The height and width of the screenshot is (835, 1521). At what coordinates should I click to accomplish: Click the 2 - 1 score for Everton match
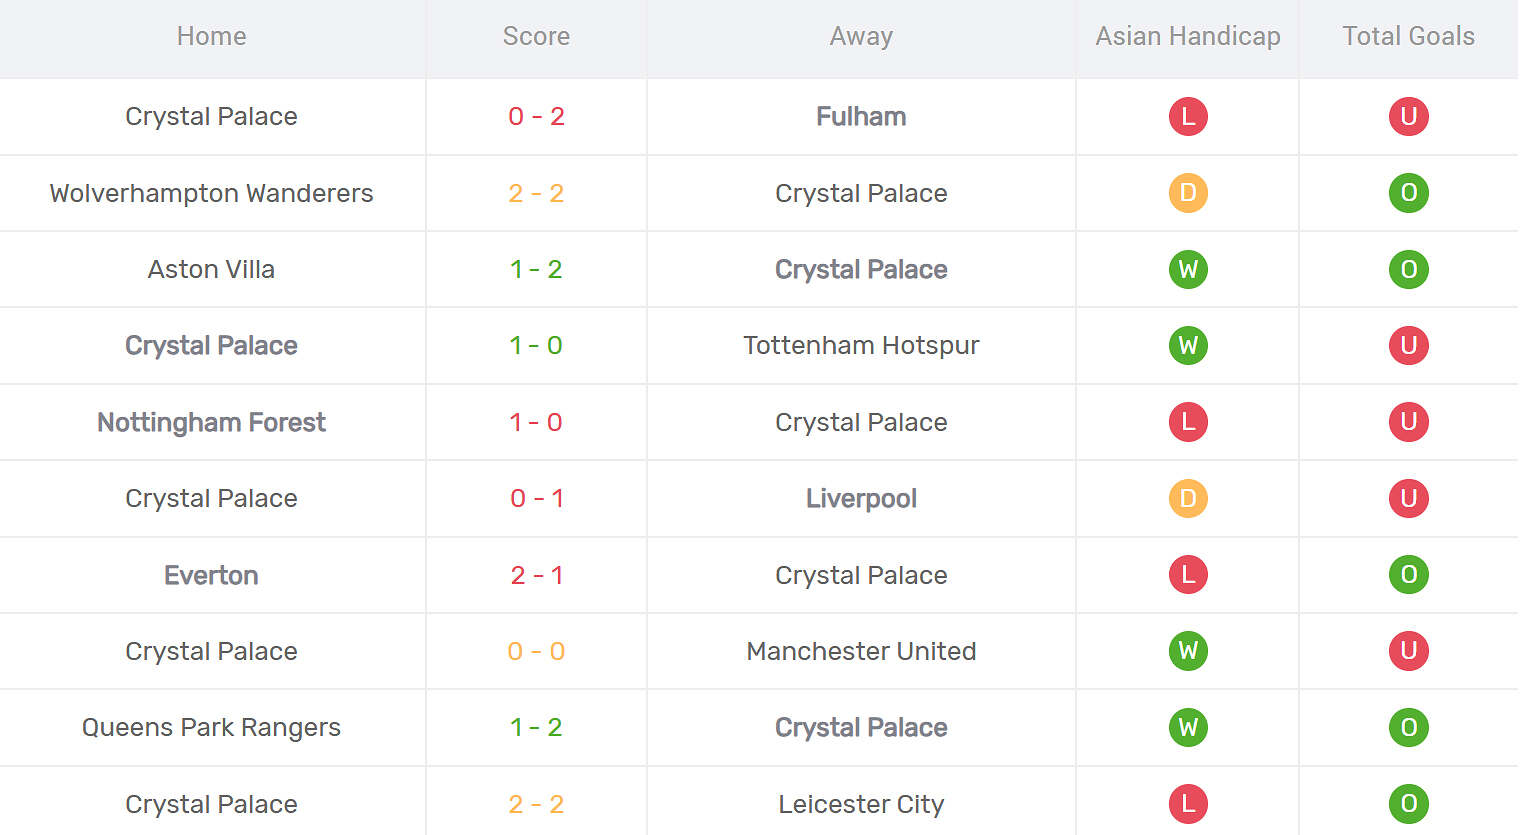click(x=536, y=575)
